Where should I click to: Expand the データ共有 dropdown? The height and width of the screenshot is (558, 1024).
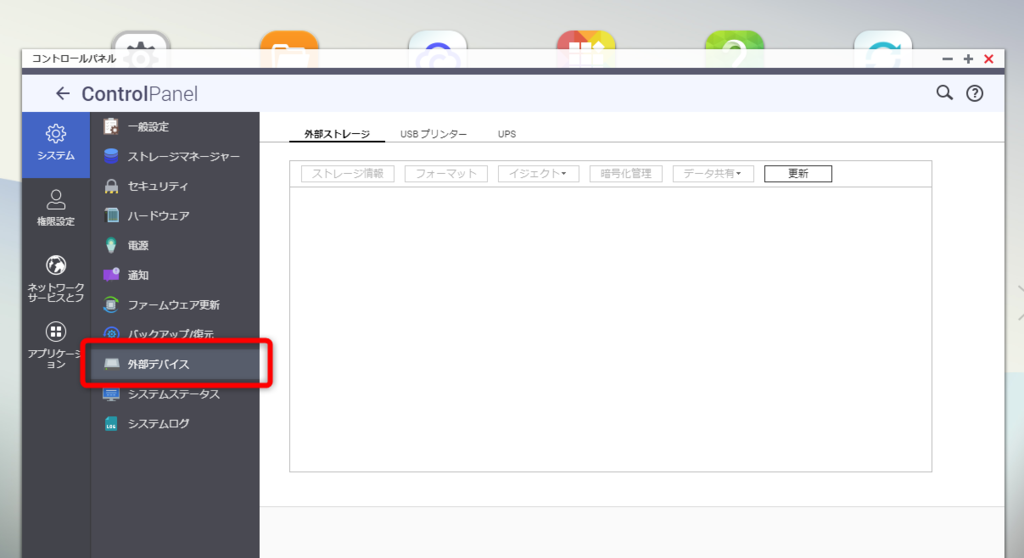tap(713, 174)
